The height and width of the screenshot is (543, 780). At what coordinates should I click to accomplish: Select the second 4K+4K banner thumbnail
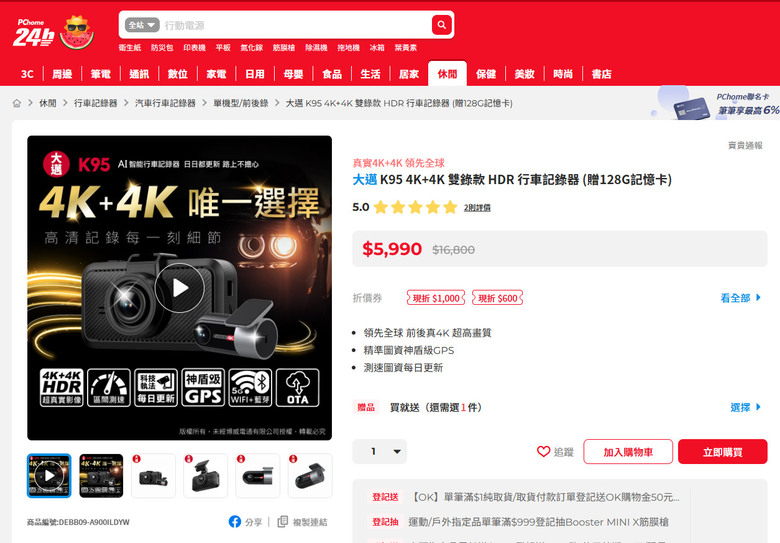tap(101, 476)
